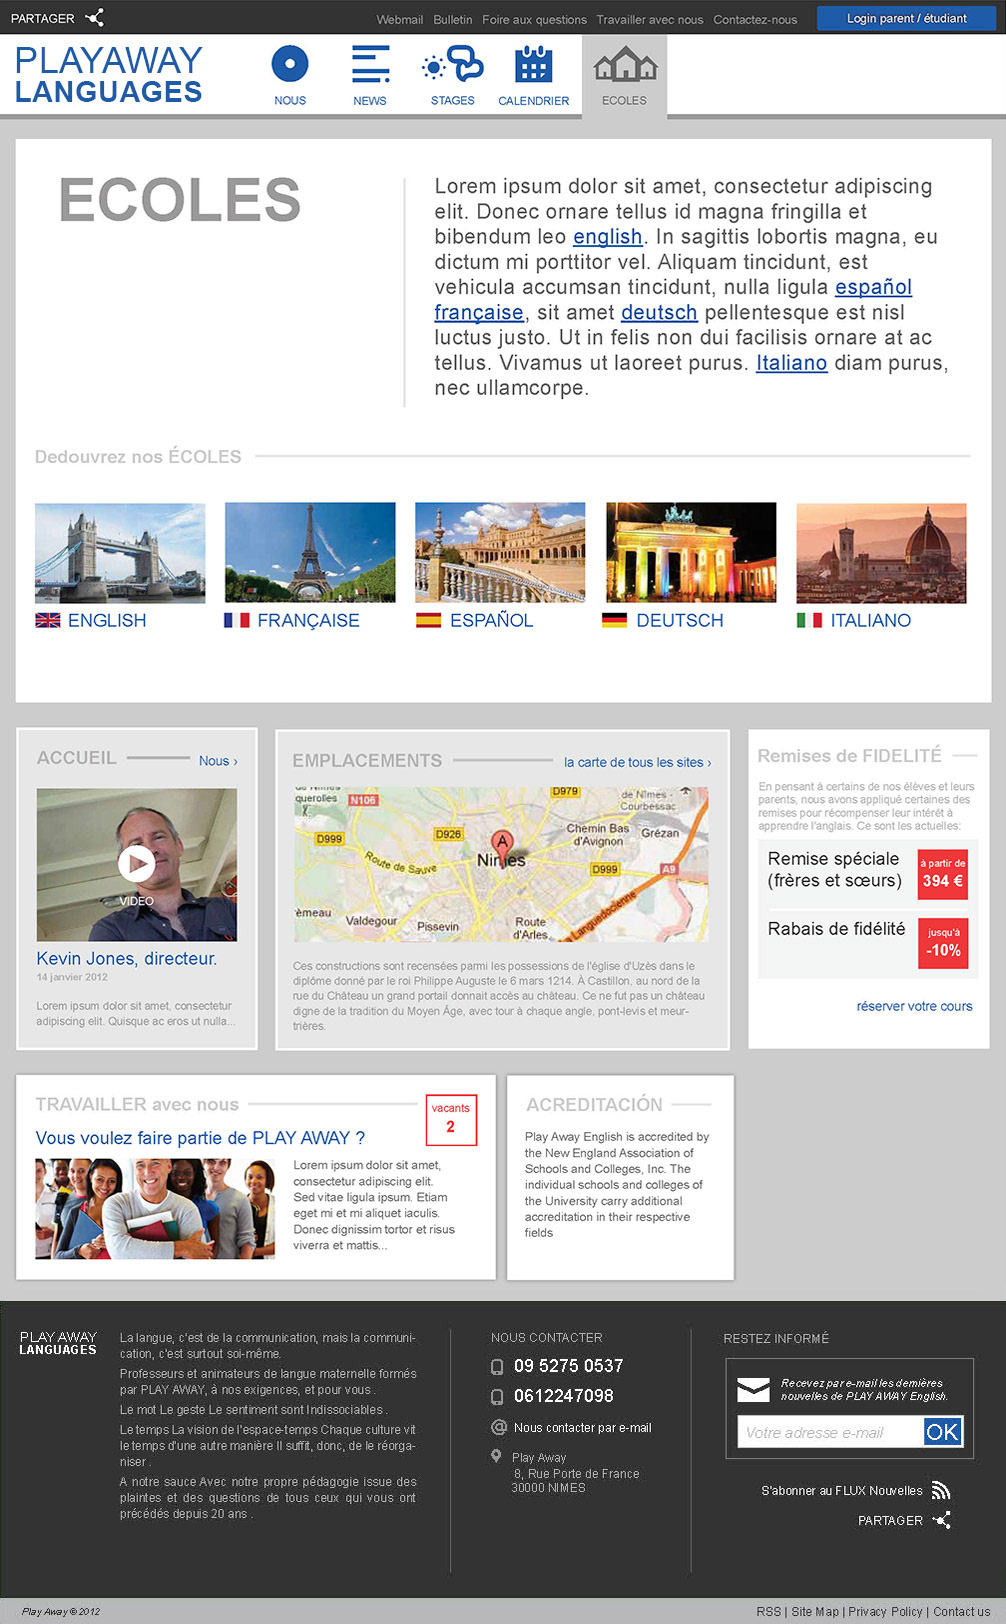Open Travailler avec nous in top bar
This screenshot has width=1006, height=1624.
tap(649, 19)
